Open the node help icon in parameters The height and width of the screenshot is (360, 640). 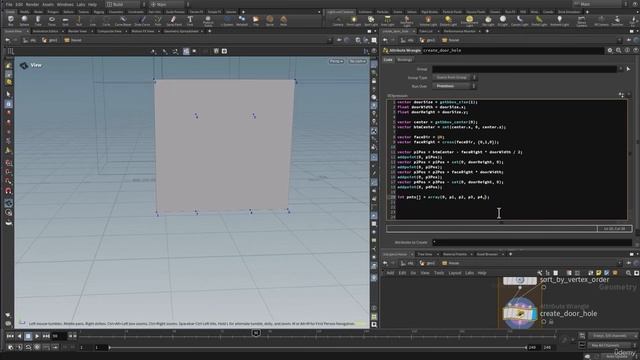(x=636, y=50)
